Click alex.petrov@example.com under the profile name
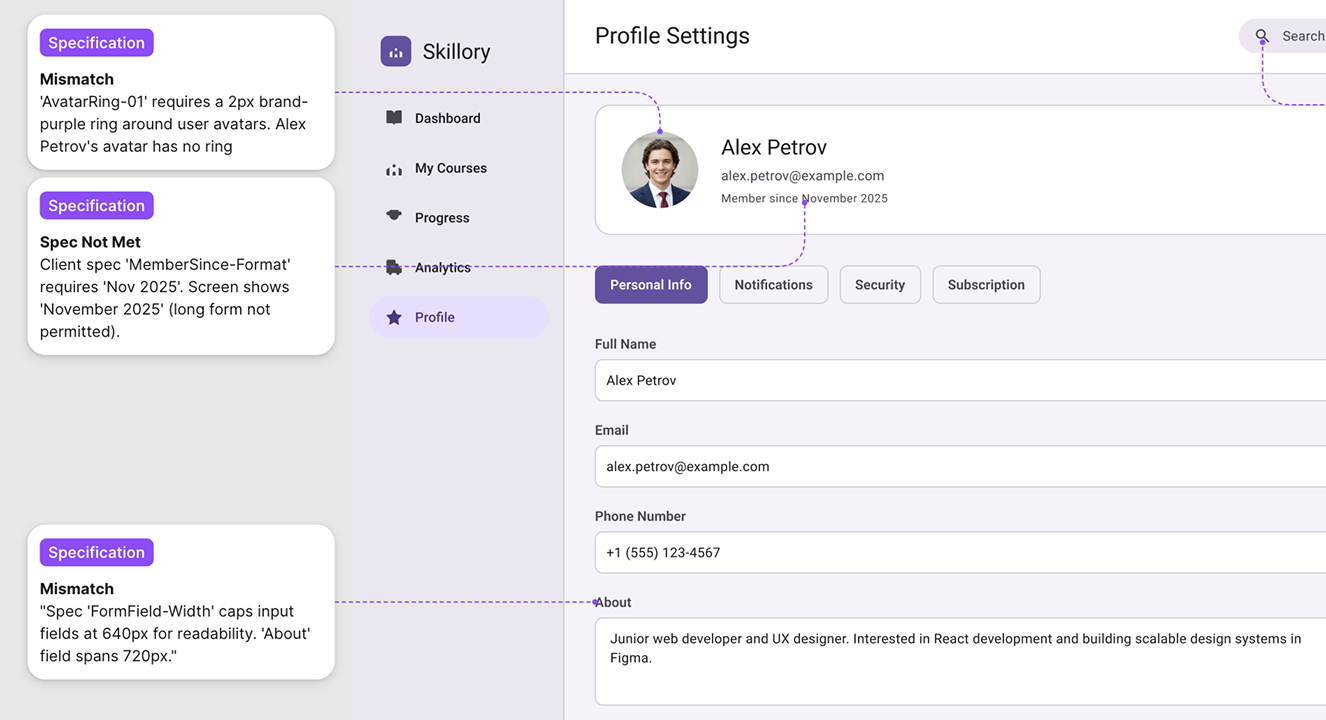This screenshot has width=1326, height=720. (x=802, y=176)
